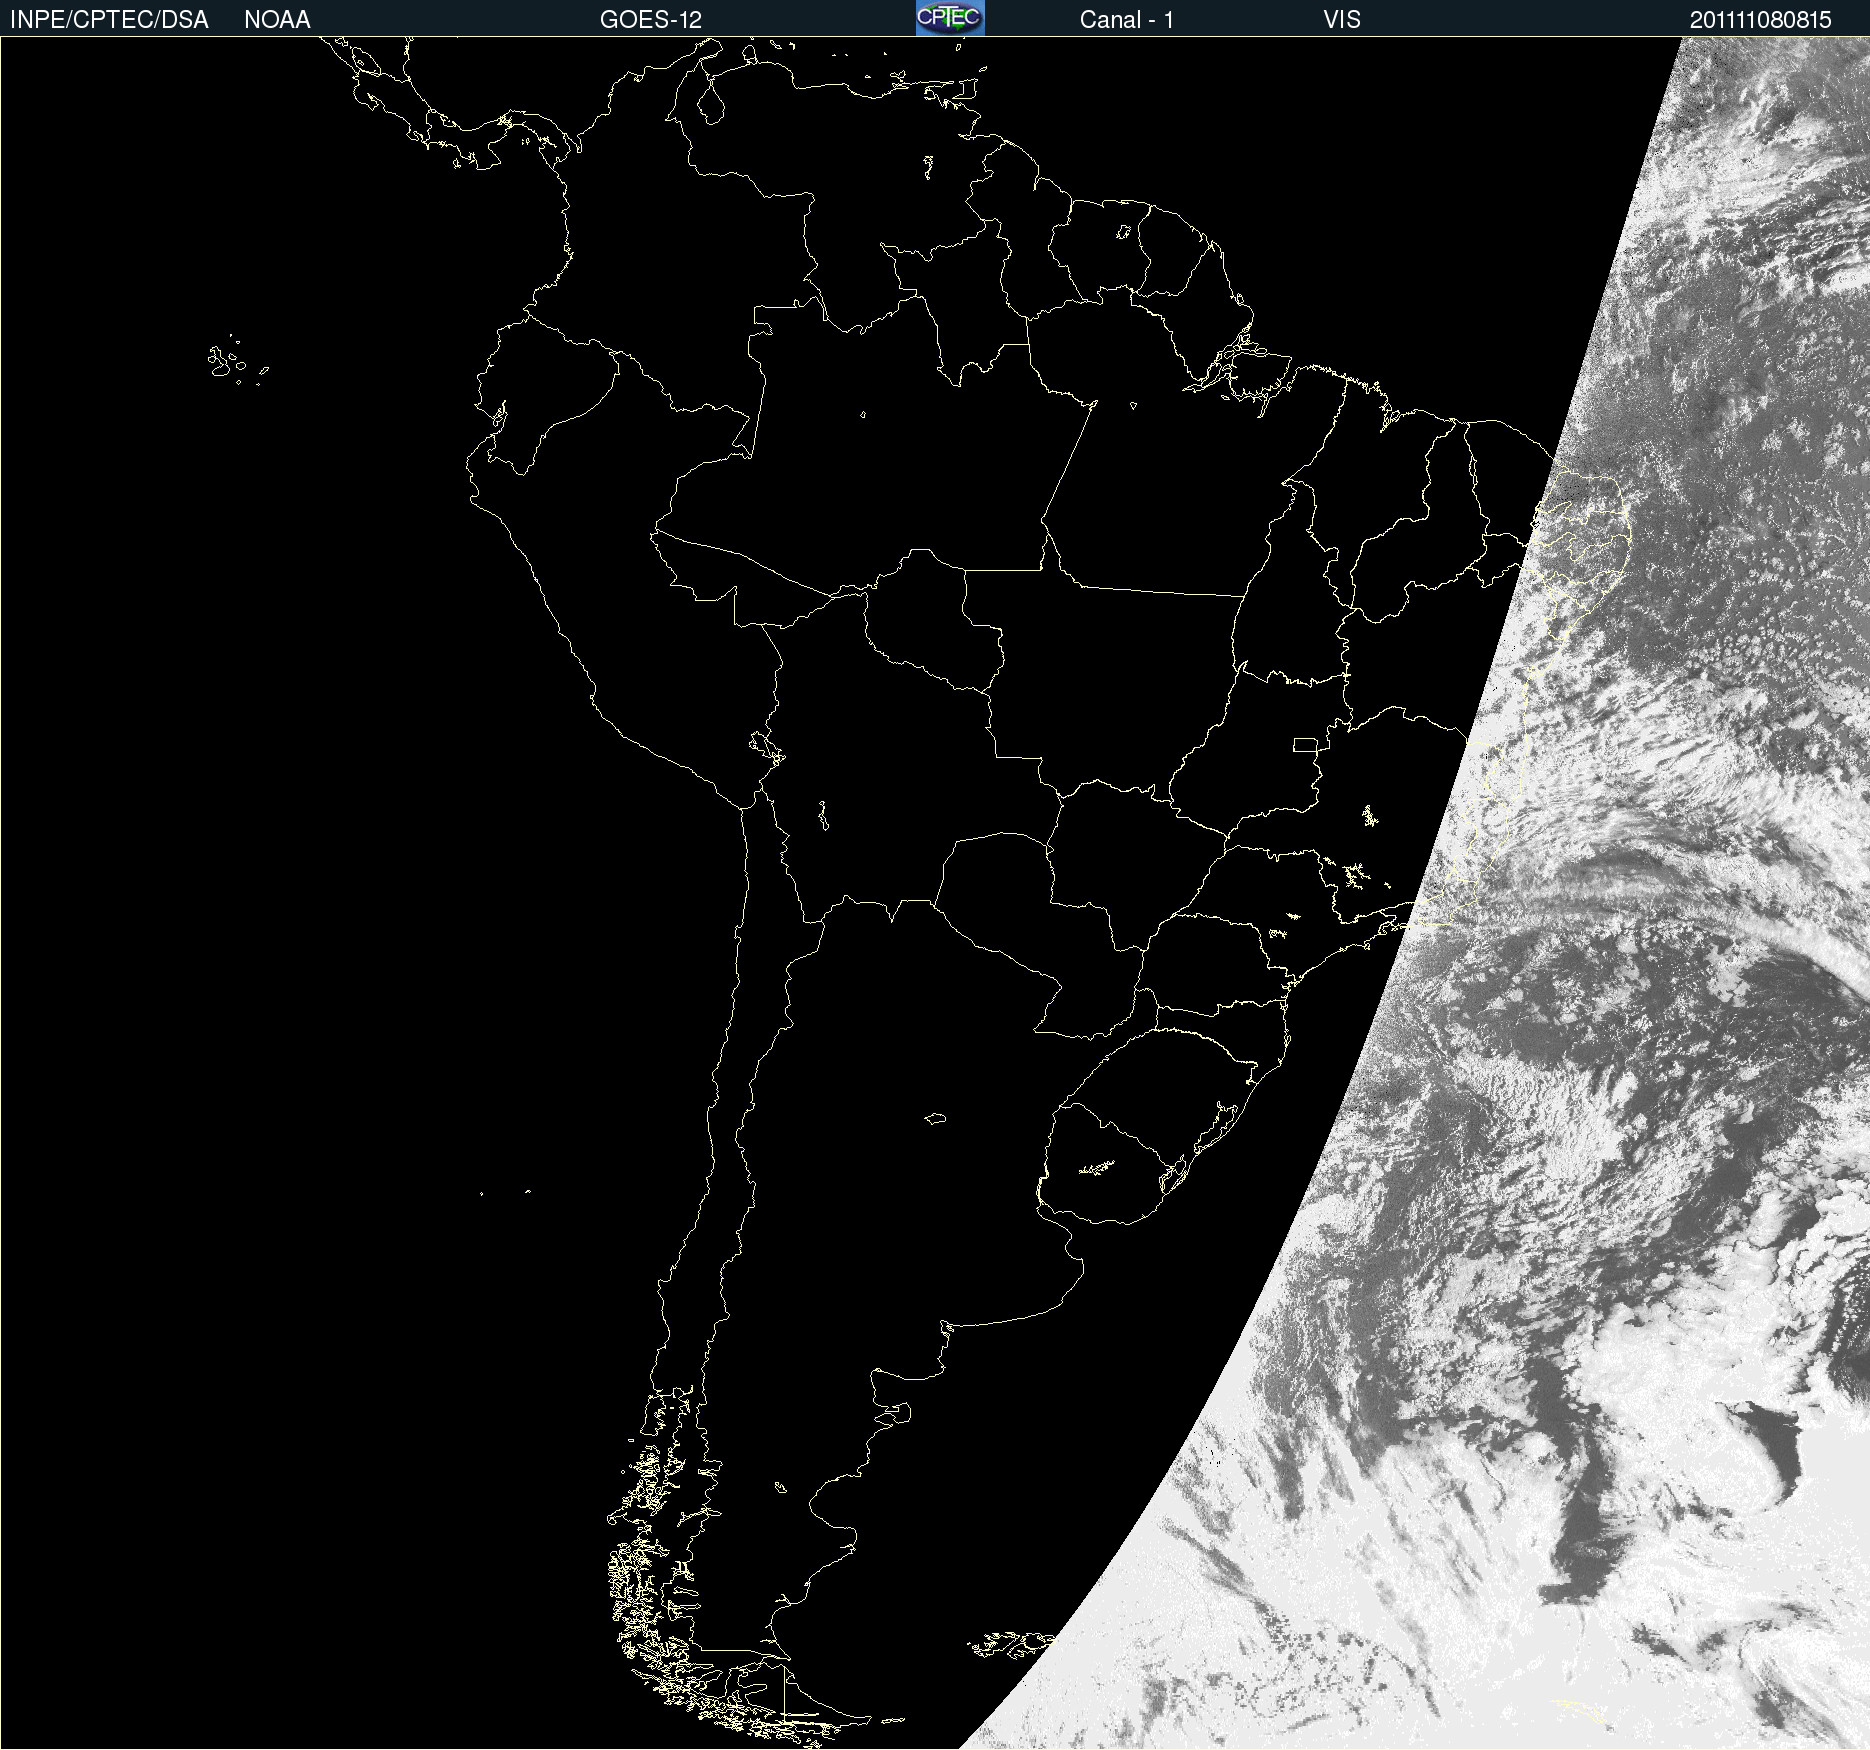Click the VIS channel label
The width and height of the screenshot is (1870, 1750).
click(1342, 20)
